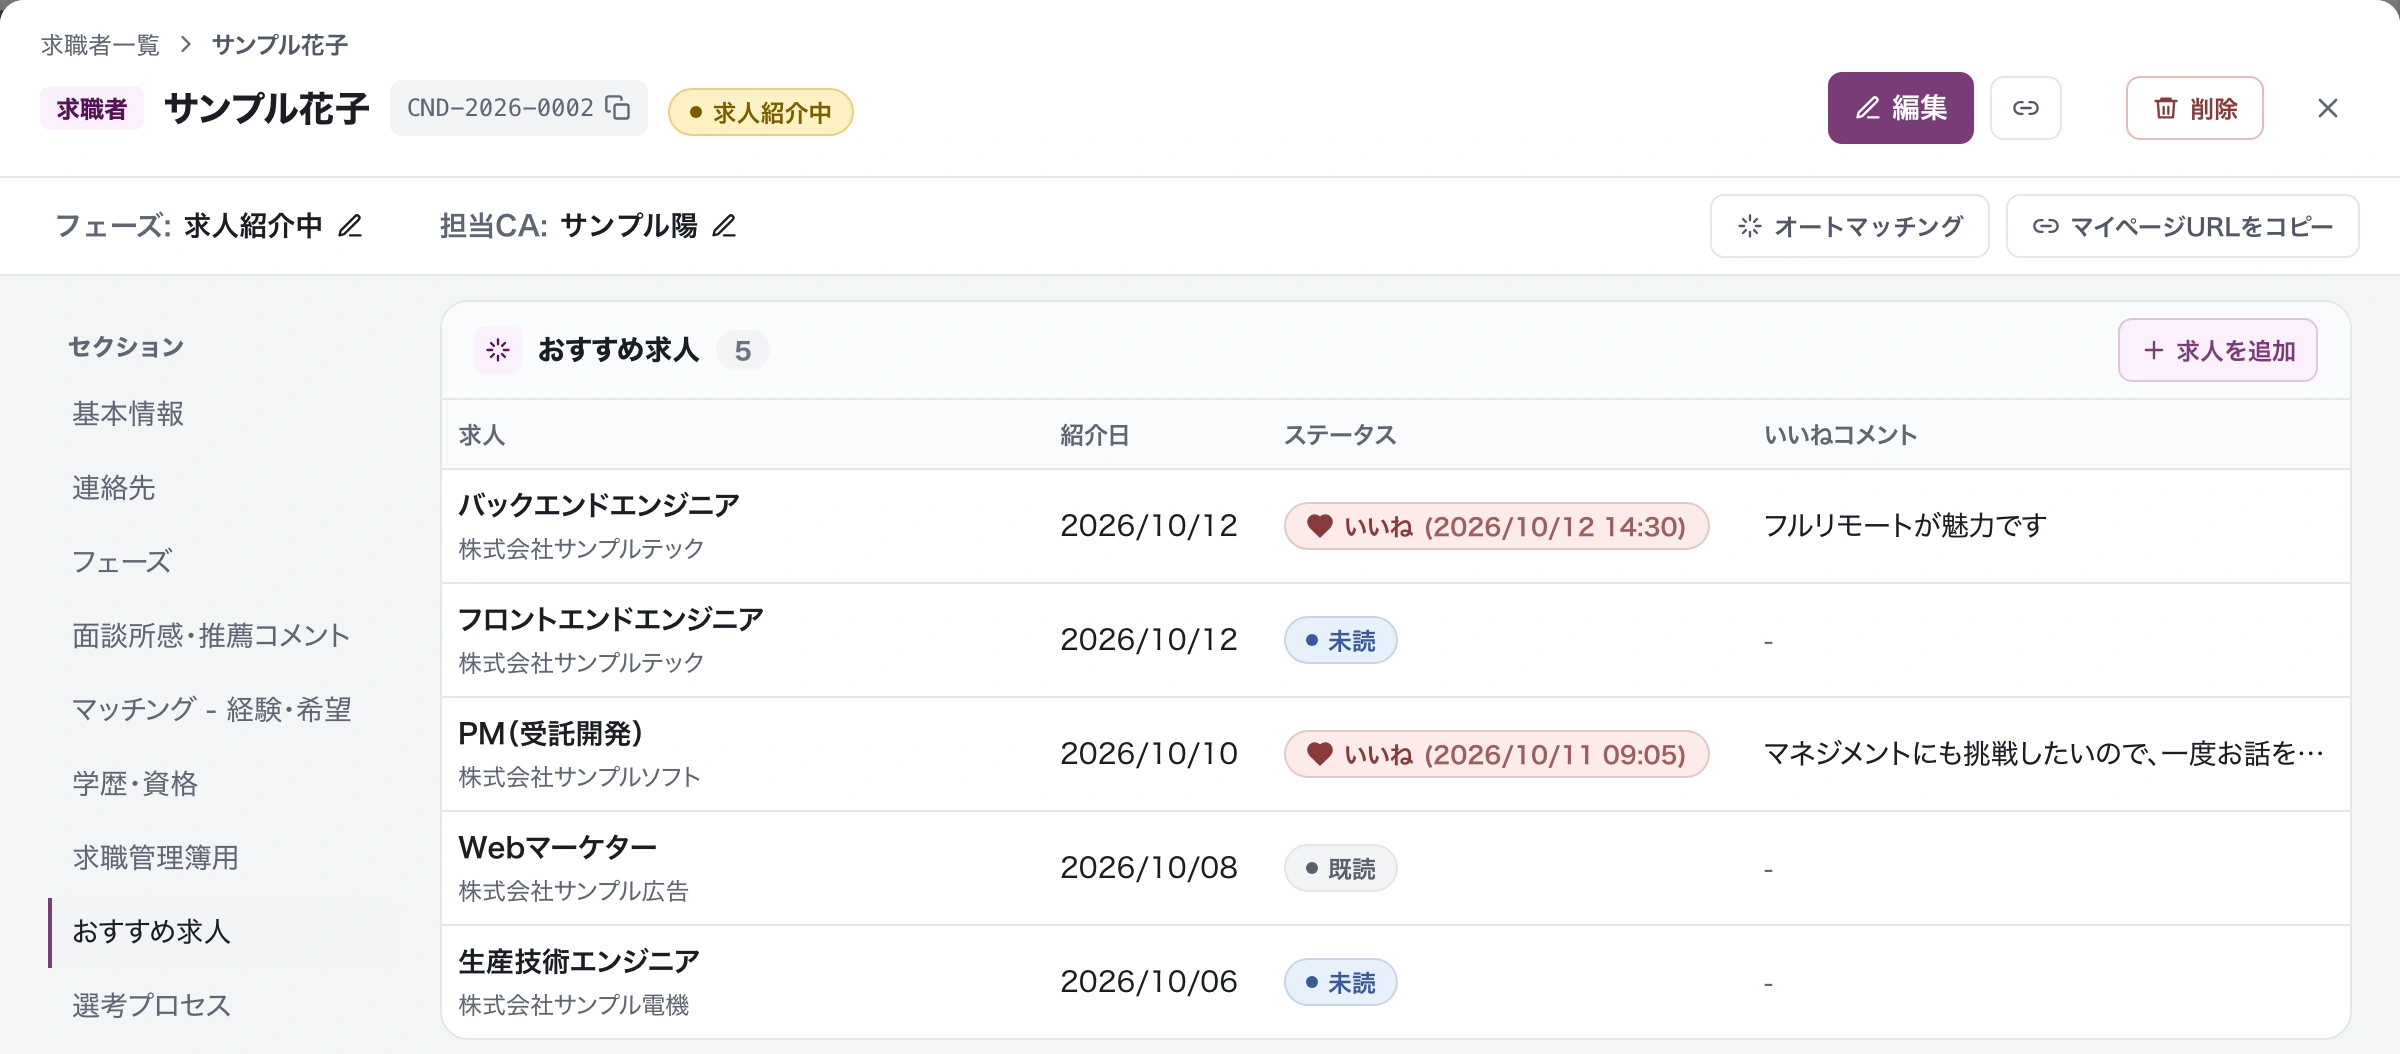The height and width of the screenshot is (1054, 2400).
Task: Close the candidate detail panel
Action: (x=2327, y=108)
